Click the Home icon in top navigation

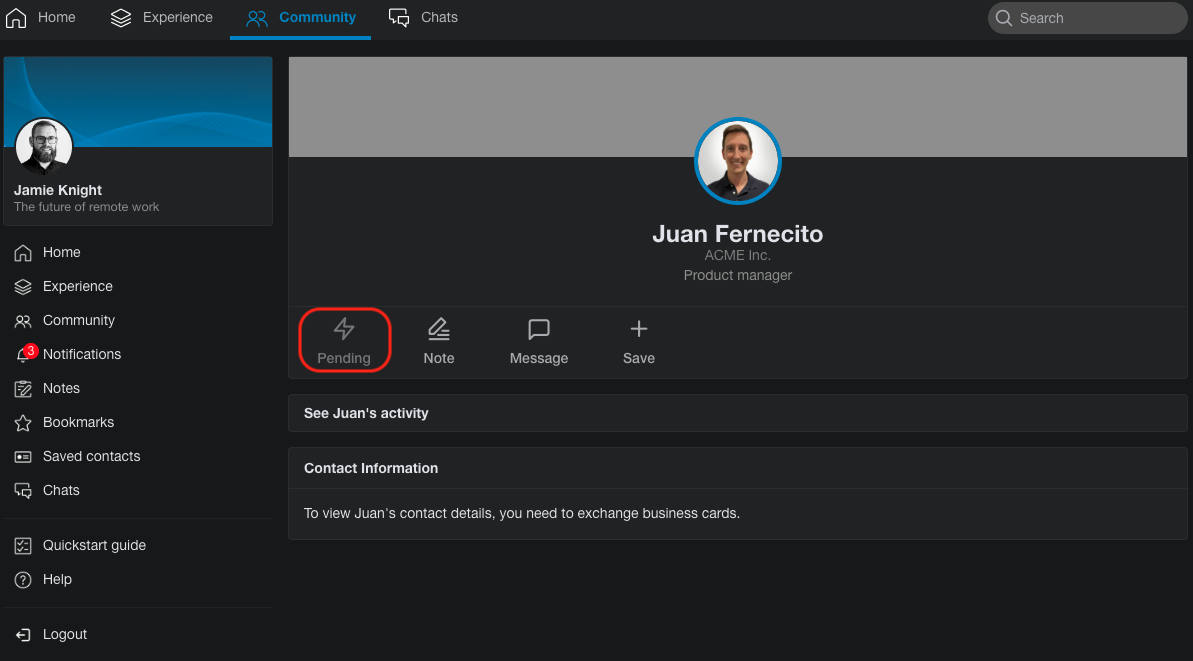click(16, 17)
